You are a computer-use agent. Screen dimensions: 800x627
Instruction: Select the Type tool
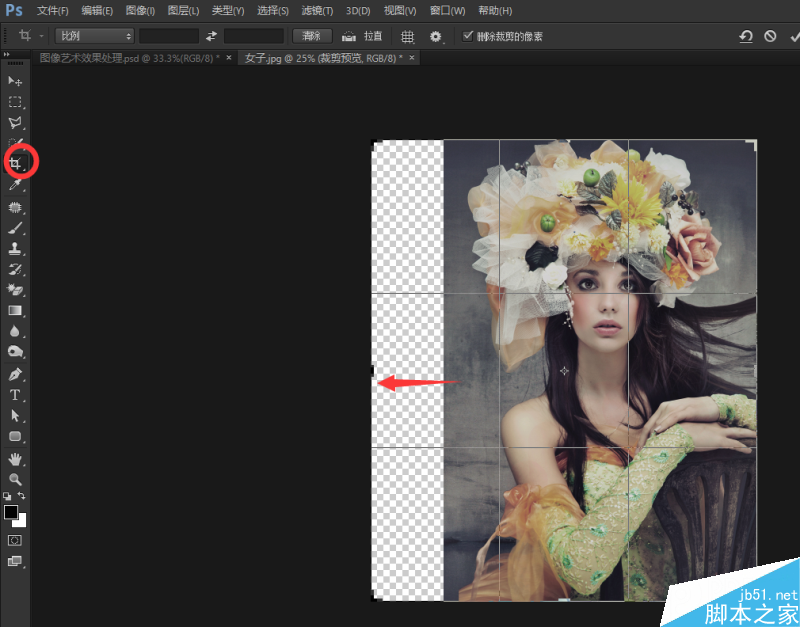15,395
